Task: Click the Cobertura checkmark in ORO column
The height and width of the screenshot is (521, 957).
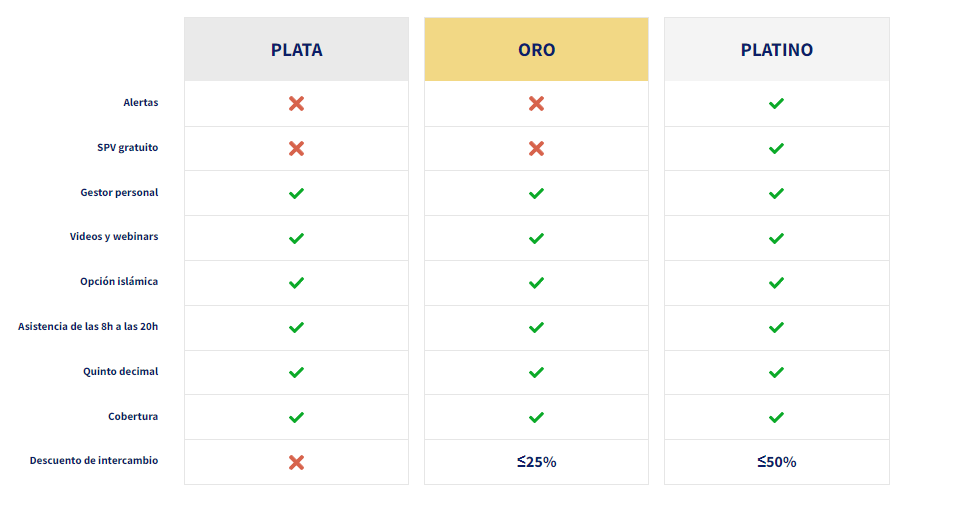Action: click(536, 417)
